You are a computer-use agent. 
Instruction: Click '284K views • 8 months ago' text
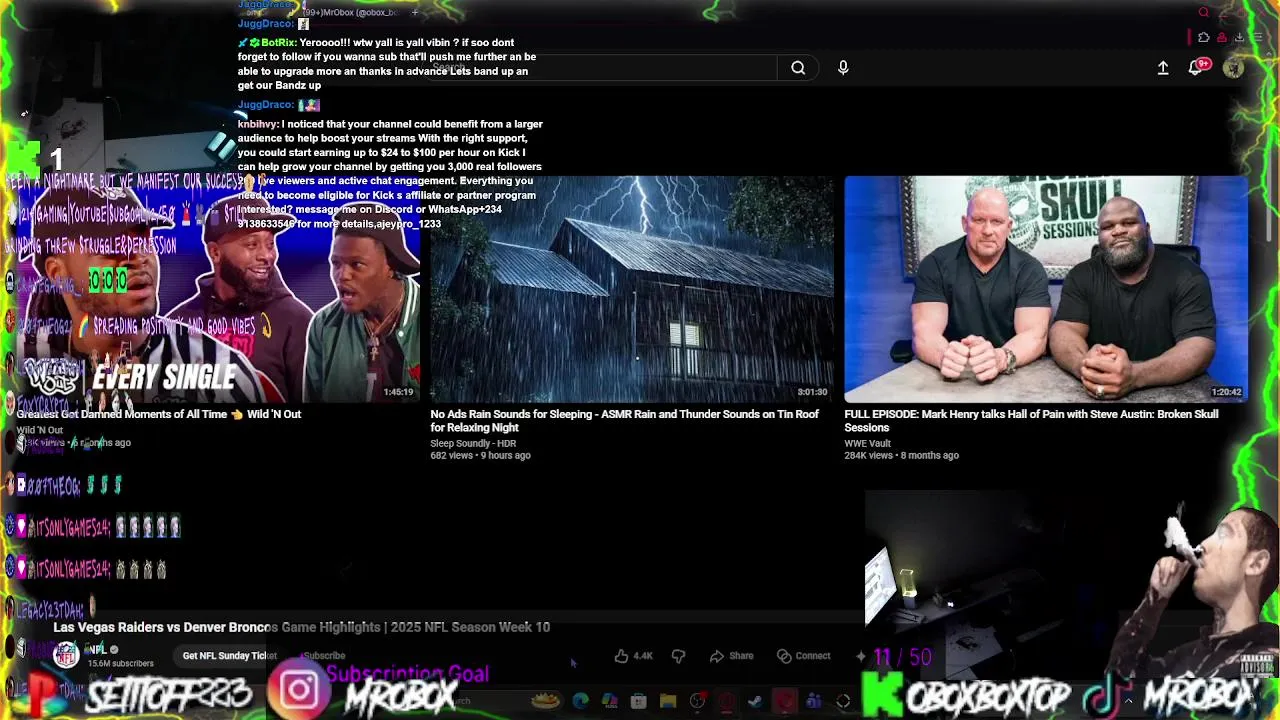pyautogui.click(x=901, y=455)
